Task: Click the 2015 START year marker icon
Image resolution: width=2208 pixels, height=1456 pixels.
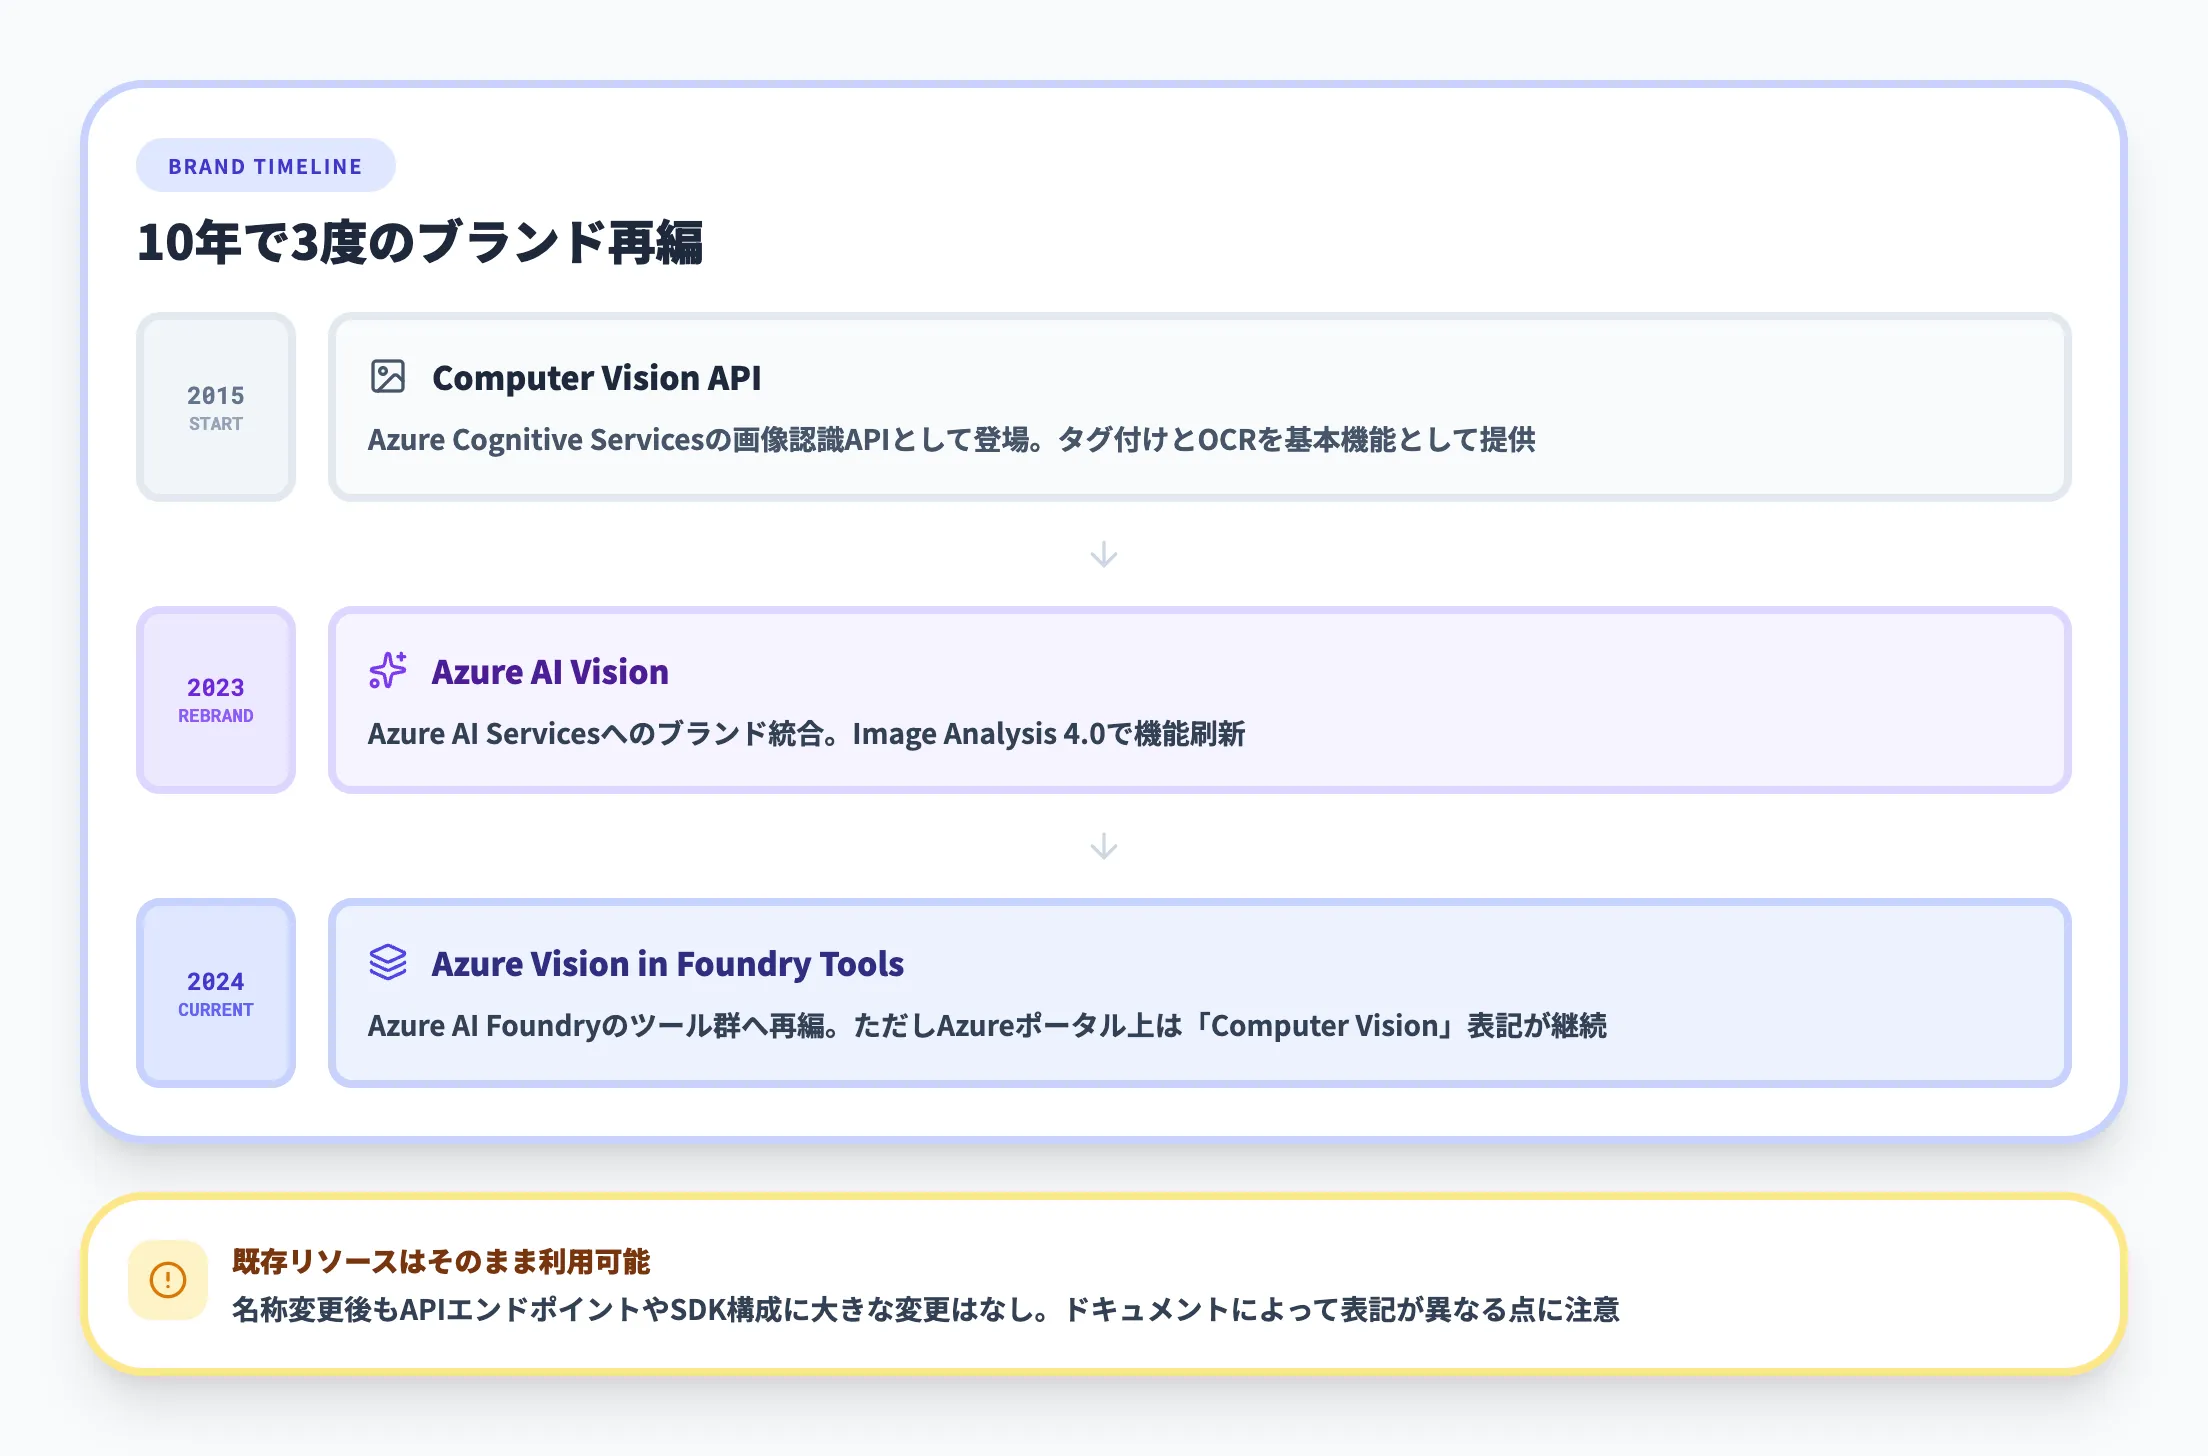Action: [x=215, y=406]
